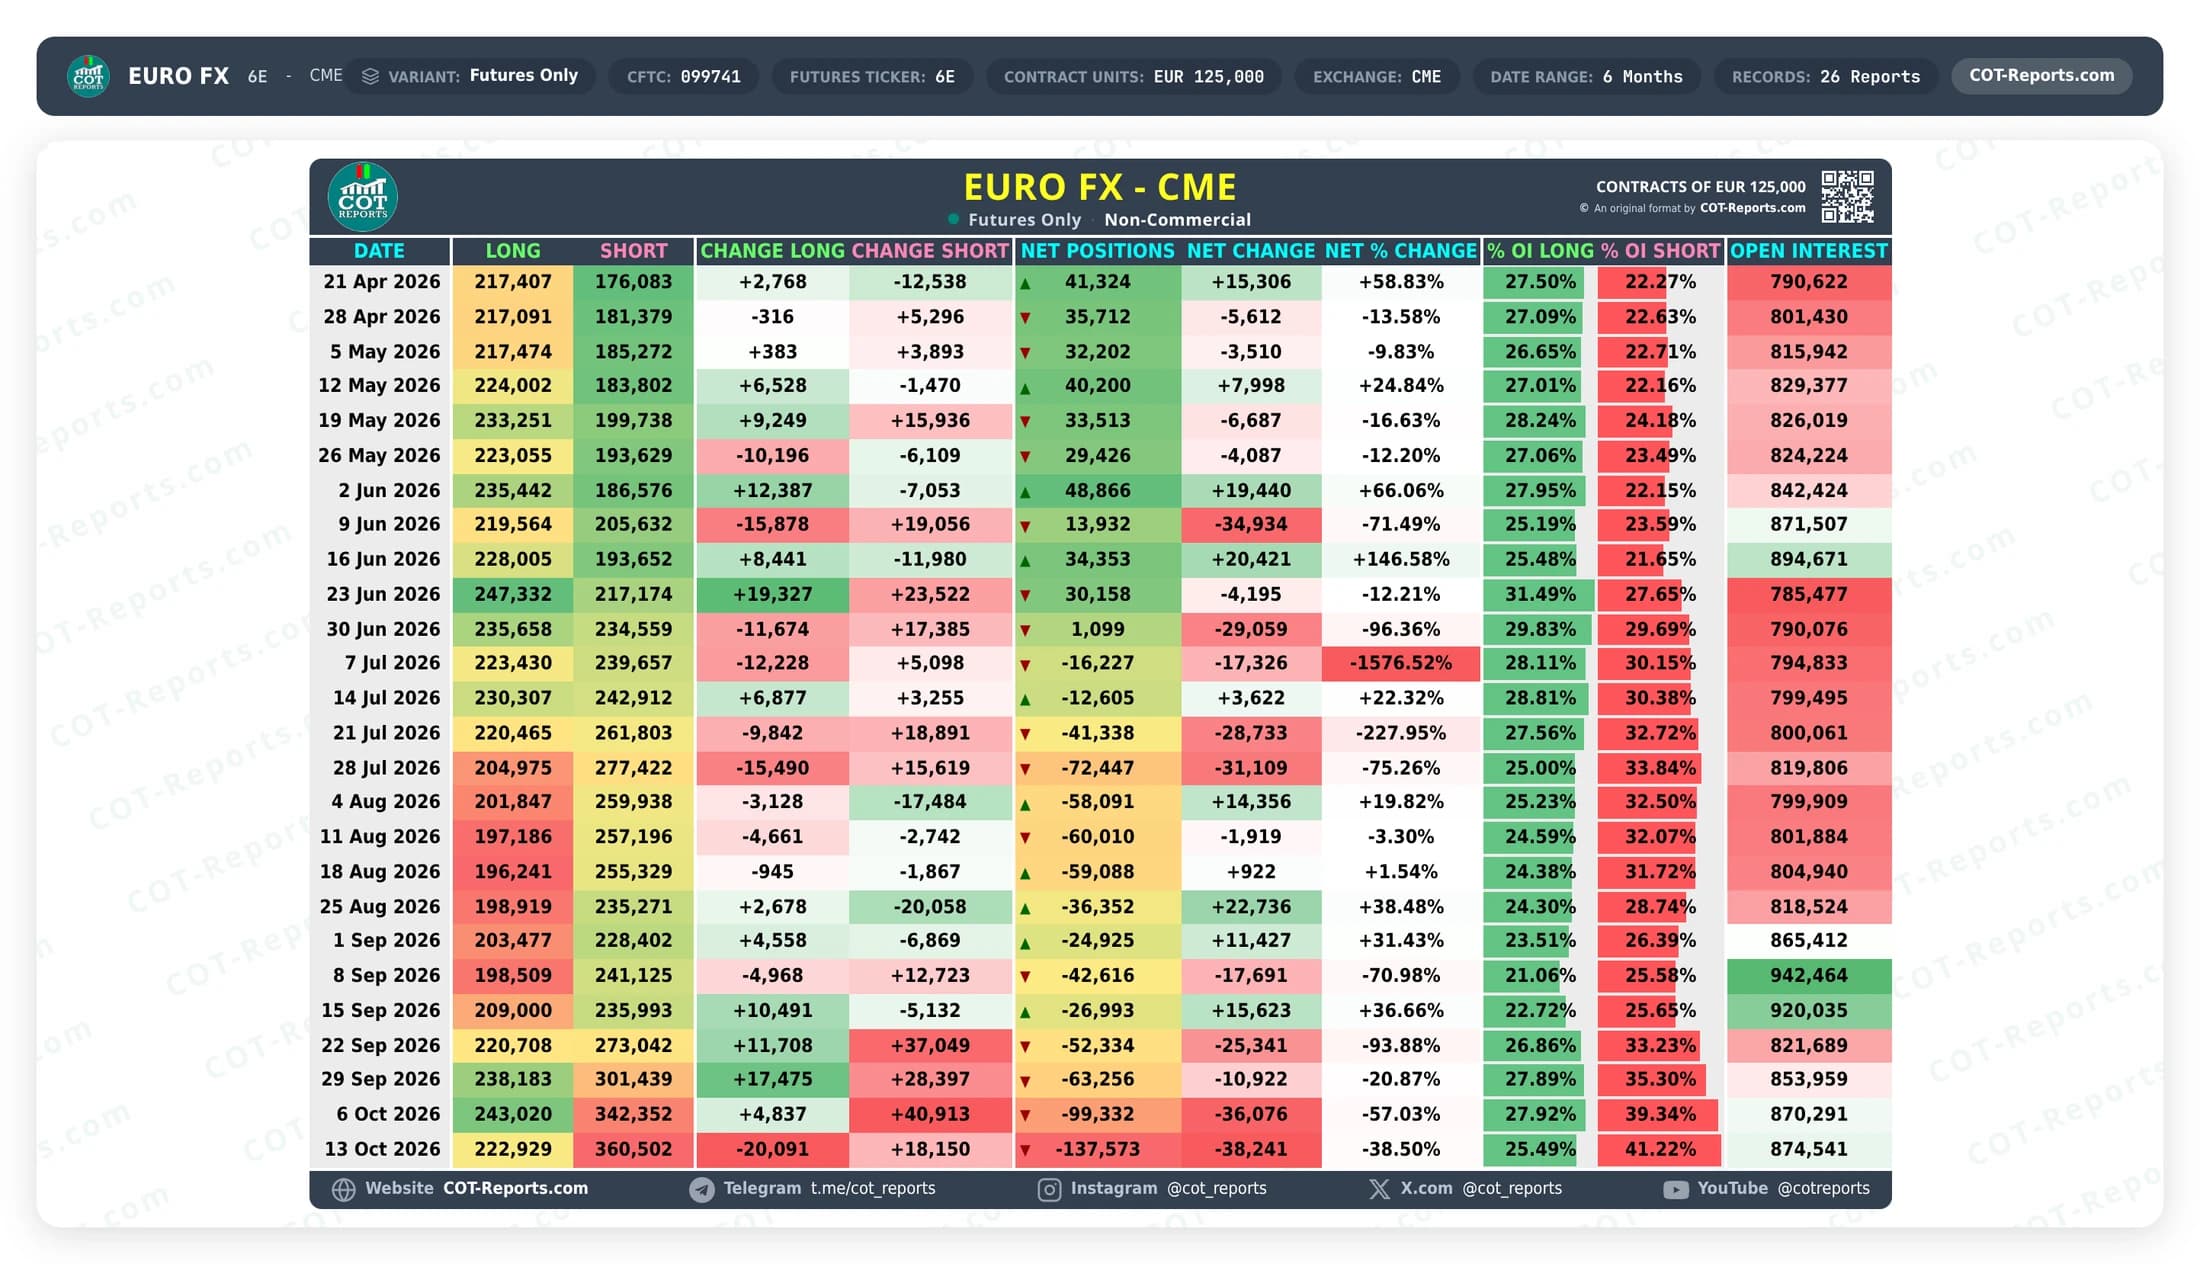Click the down arrow in the 13 Oct 2026 row
This screenshot has height=1264, width=2200.
1025,1151
